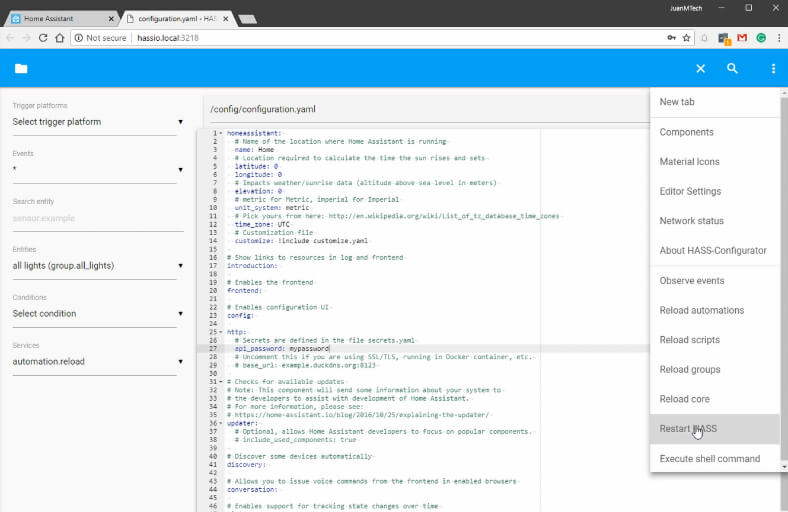Select Components in the menu

715,132
